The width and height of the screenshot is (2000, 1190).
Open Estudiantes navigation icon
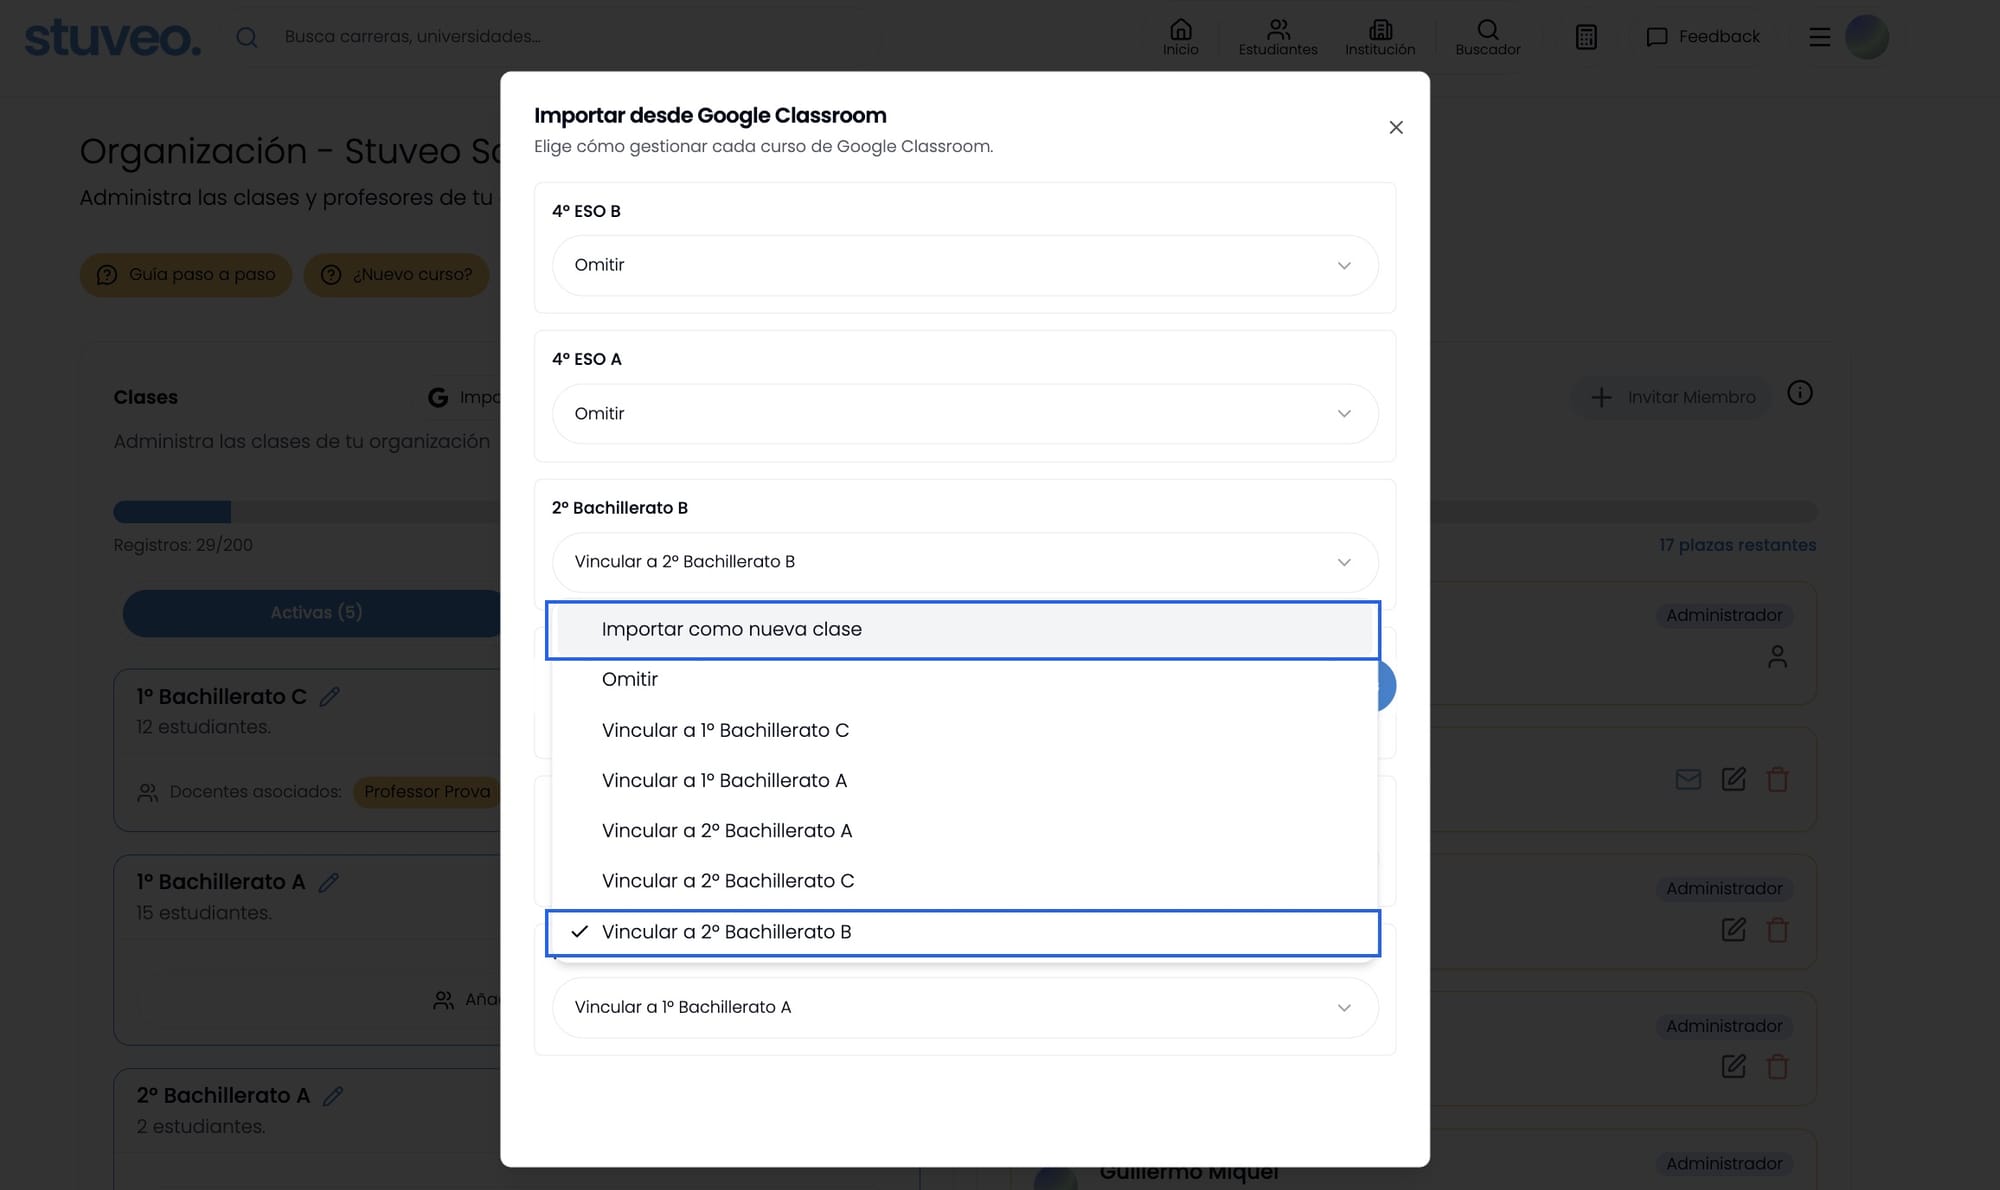(x=1278, y=37)
